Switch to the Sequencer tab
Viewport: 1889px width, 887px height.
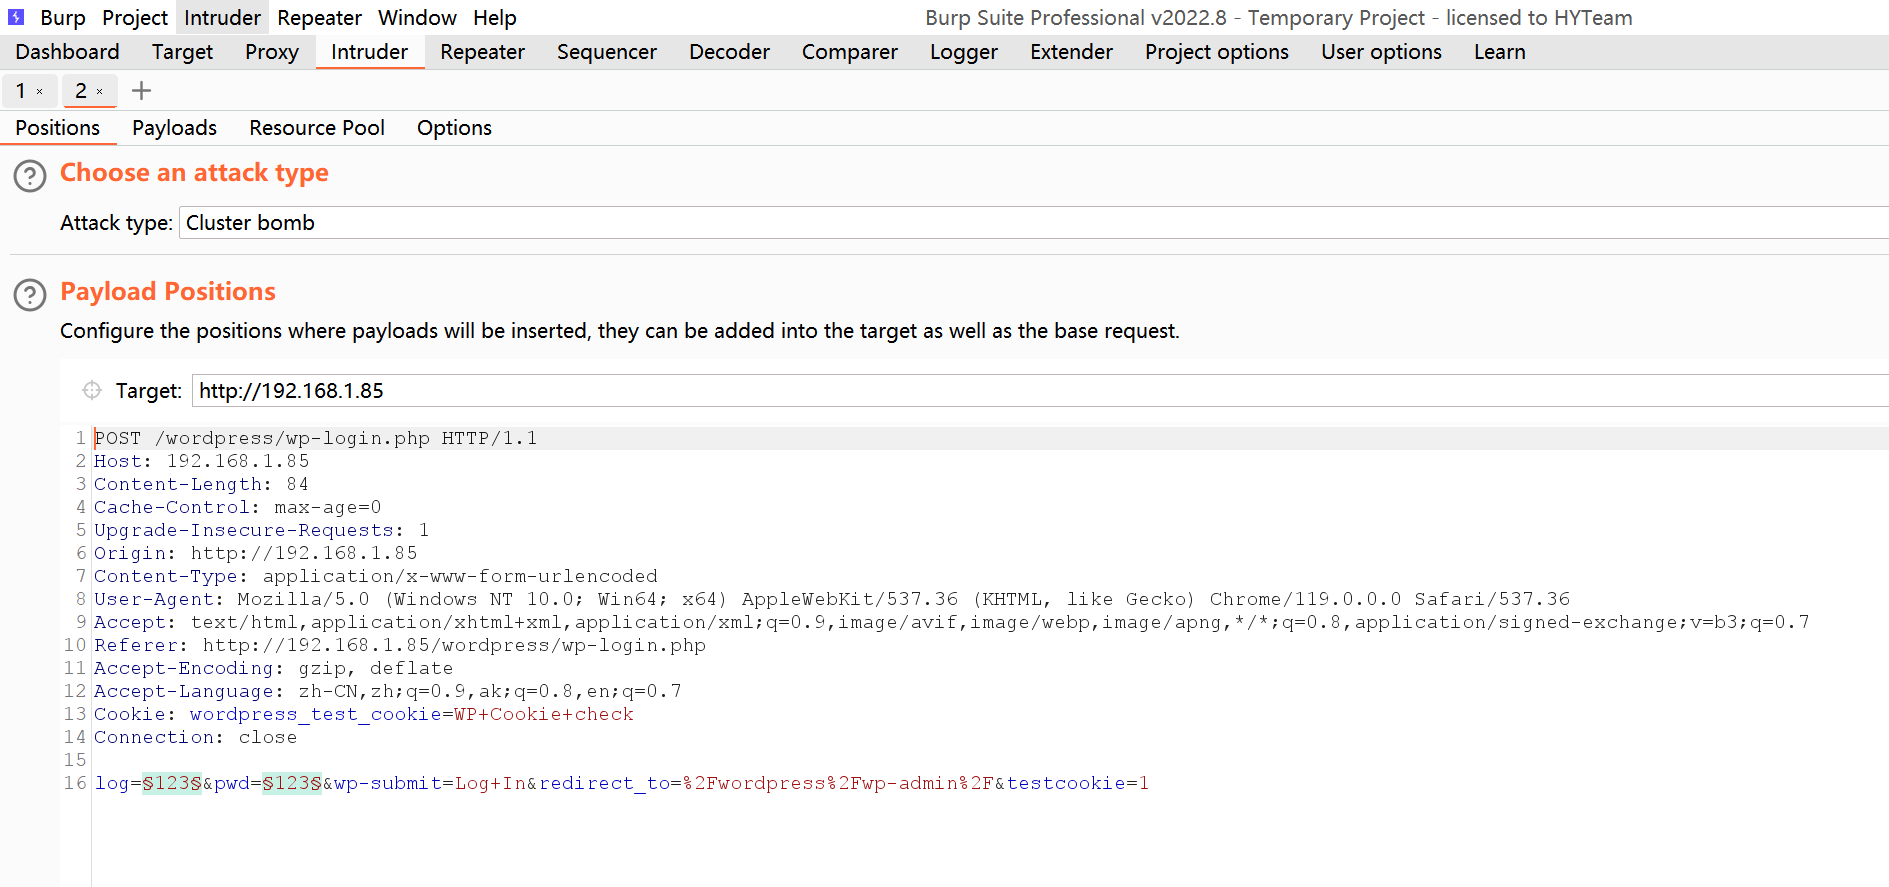(x=607, y=52)
